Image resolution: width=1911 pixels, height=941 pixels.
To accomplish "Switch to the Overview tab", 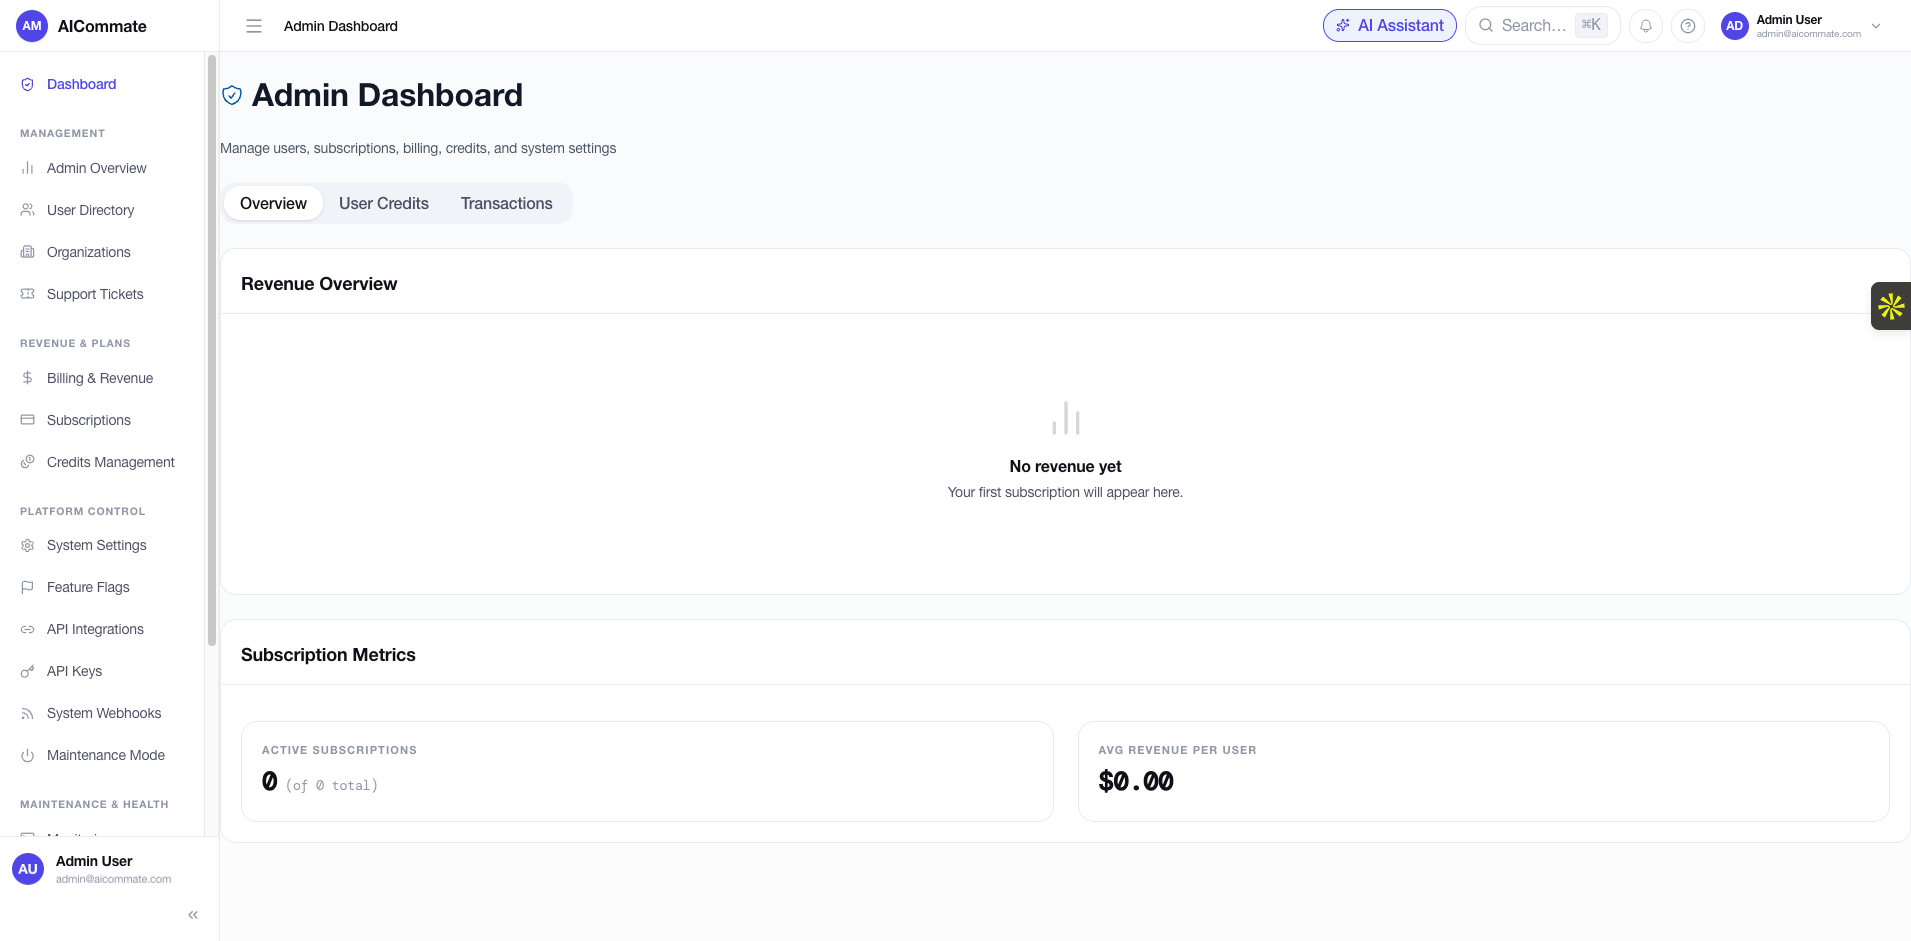I will pos(273,203).
